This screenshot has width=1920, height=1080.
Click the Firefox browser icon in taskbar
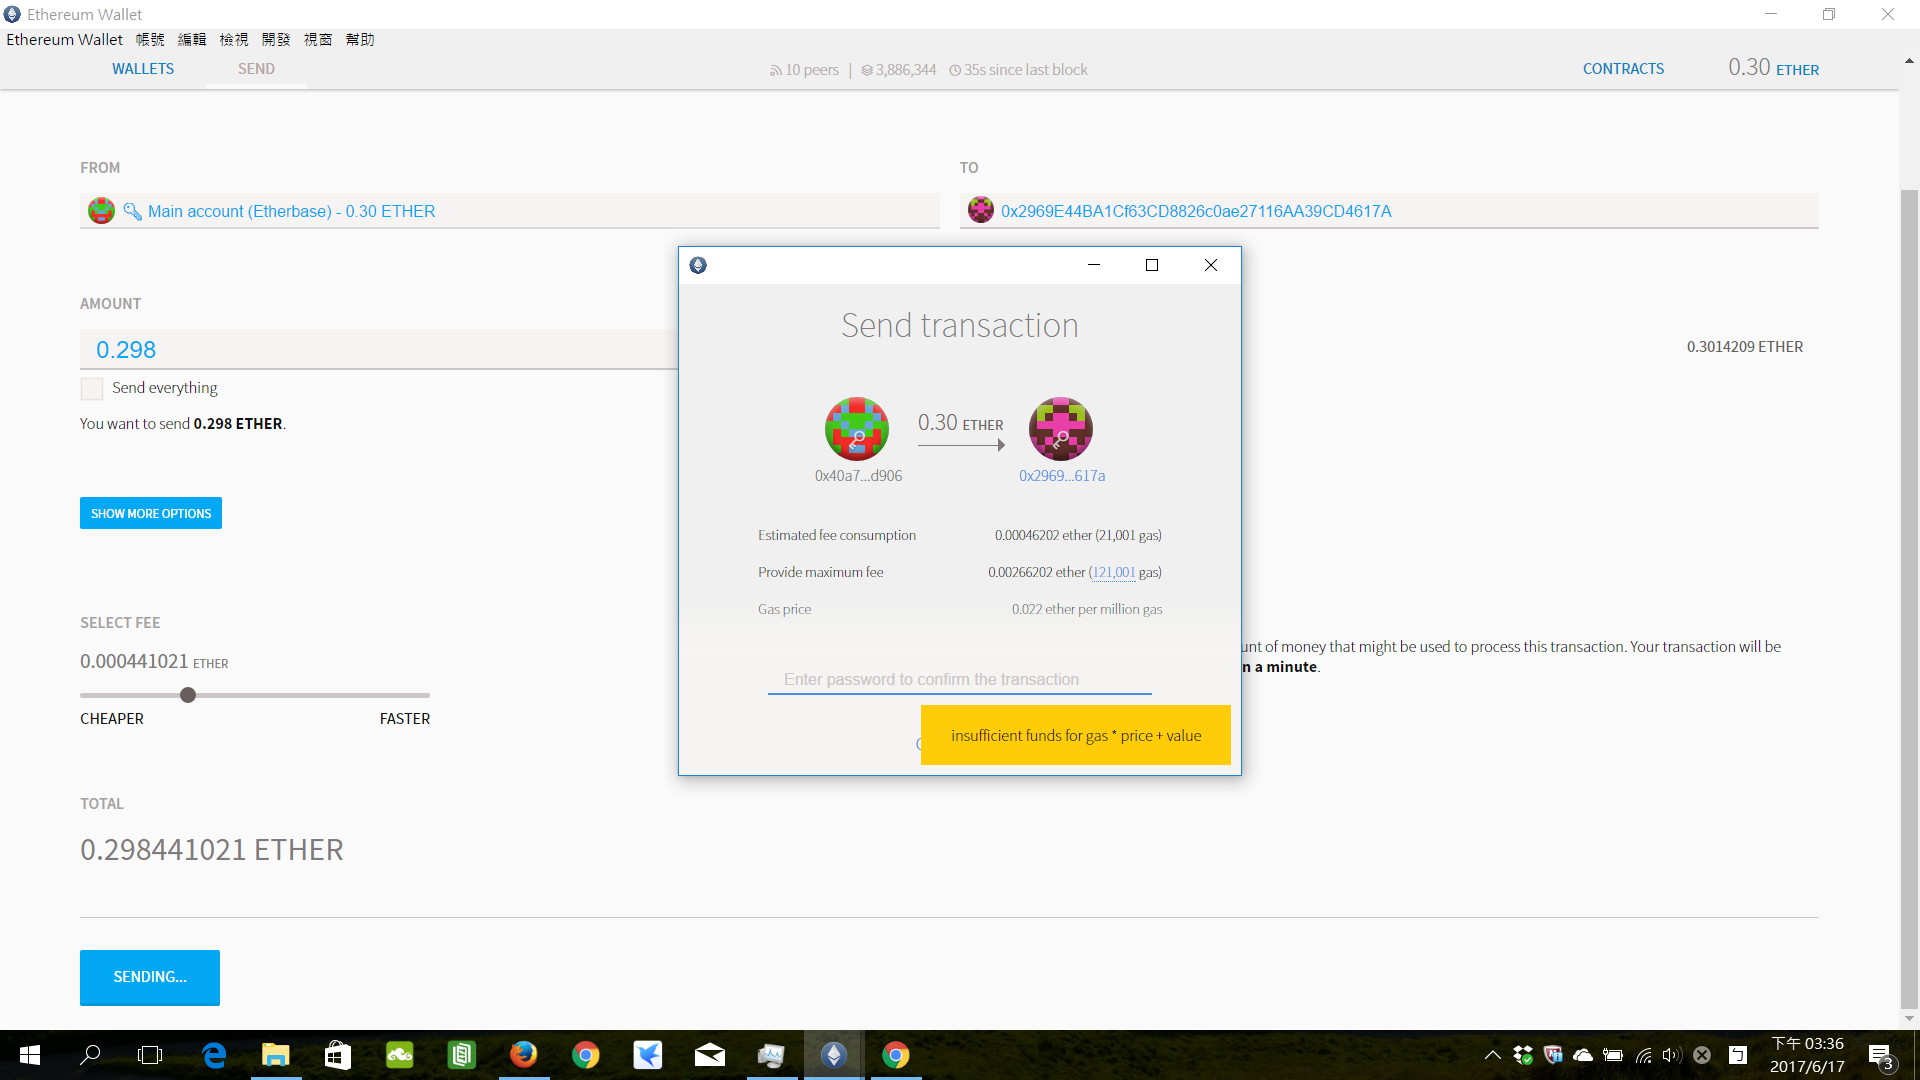(x=525, y=1054)
